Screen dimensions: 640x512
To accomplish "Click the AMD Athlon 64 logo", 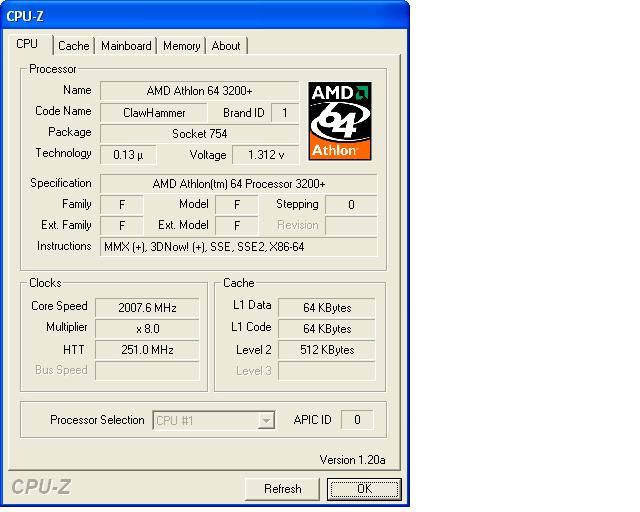I will (x=340, y=121).
